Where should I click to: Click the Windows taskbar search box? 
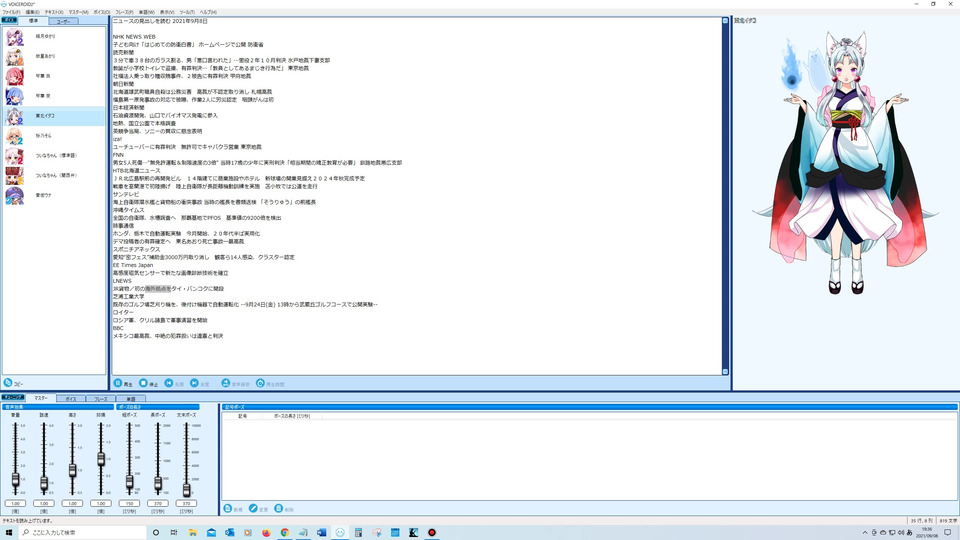pos(83,533)
